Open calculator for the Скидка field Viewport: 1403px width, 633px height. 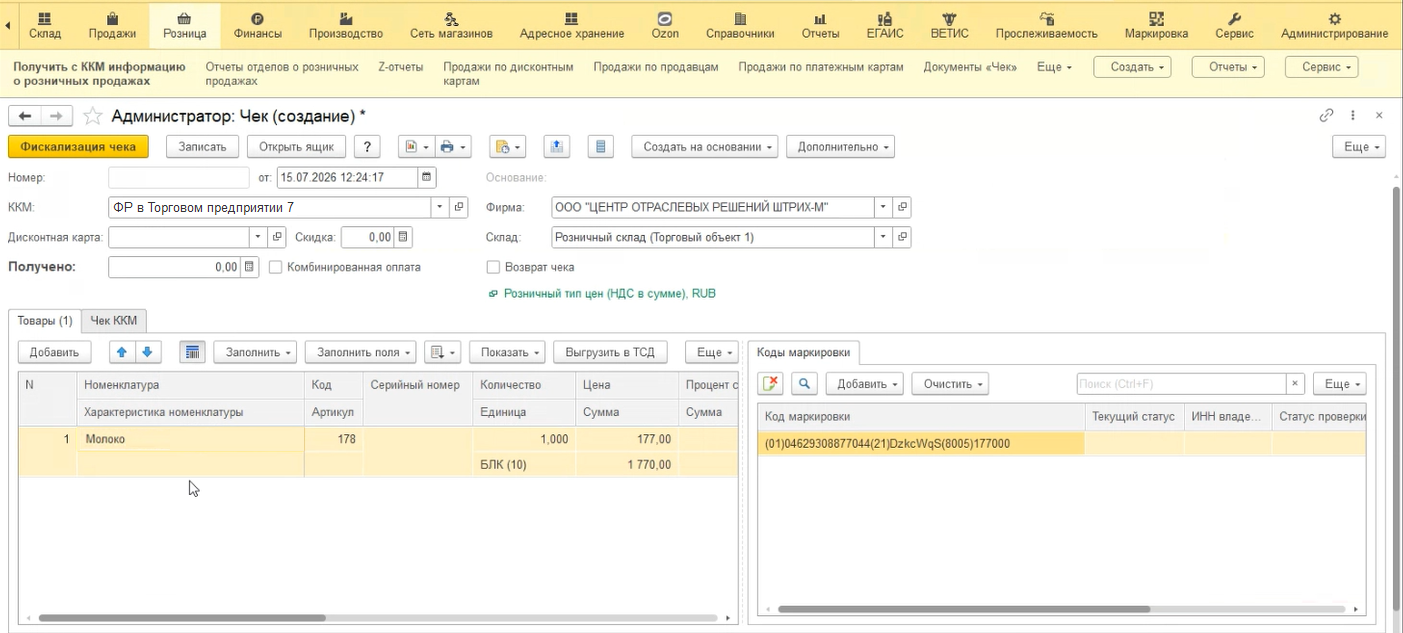[x=403, y=237]
